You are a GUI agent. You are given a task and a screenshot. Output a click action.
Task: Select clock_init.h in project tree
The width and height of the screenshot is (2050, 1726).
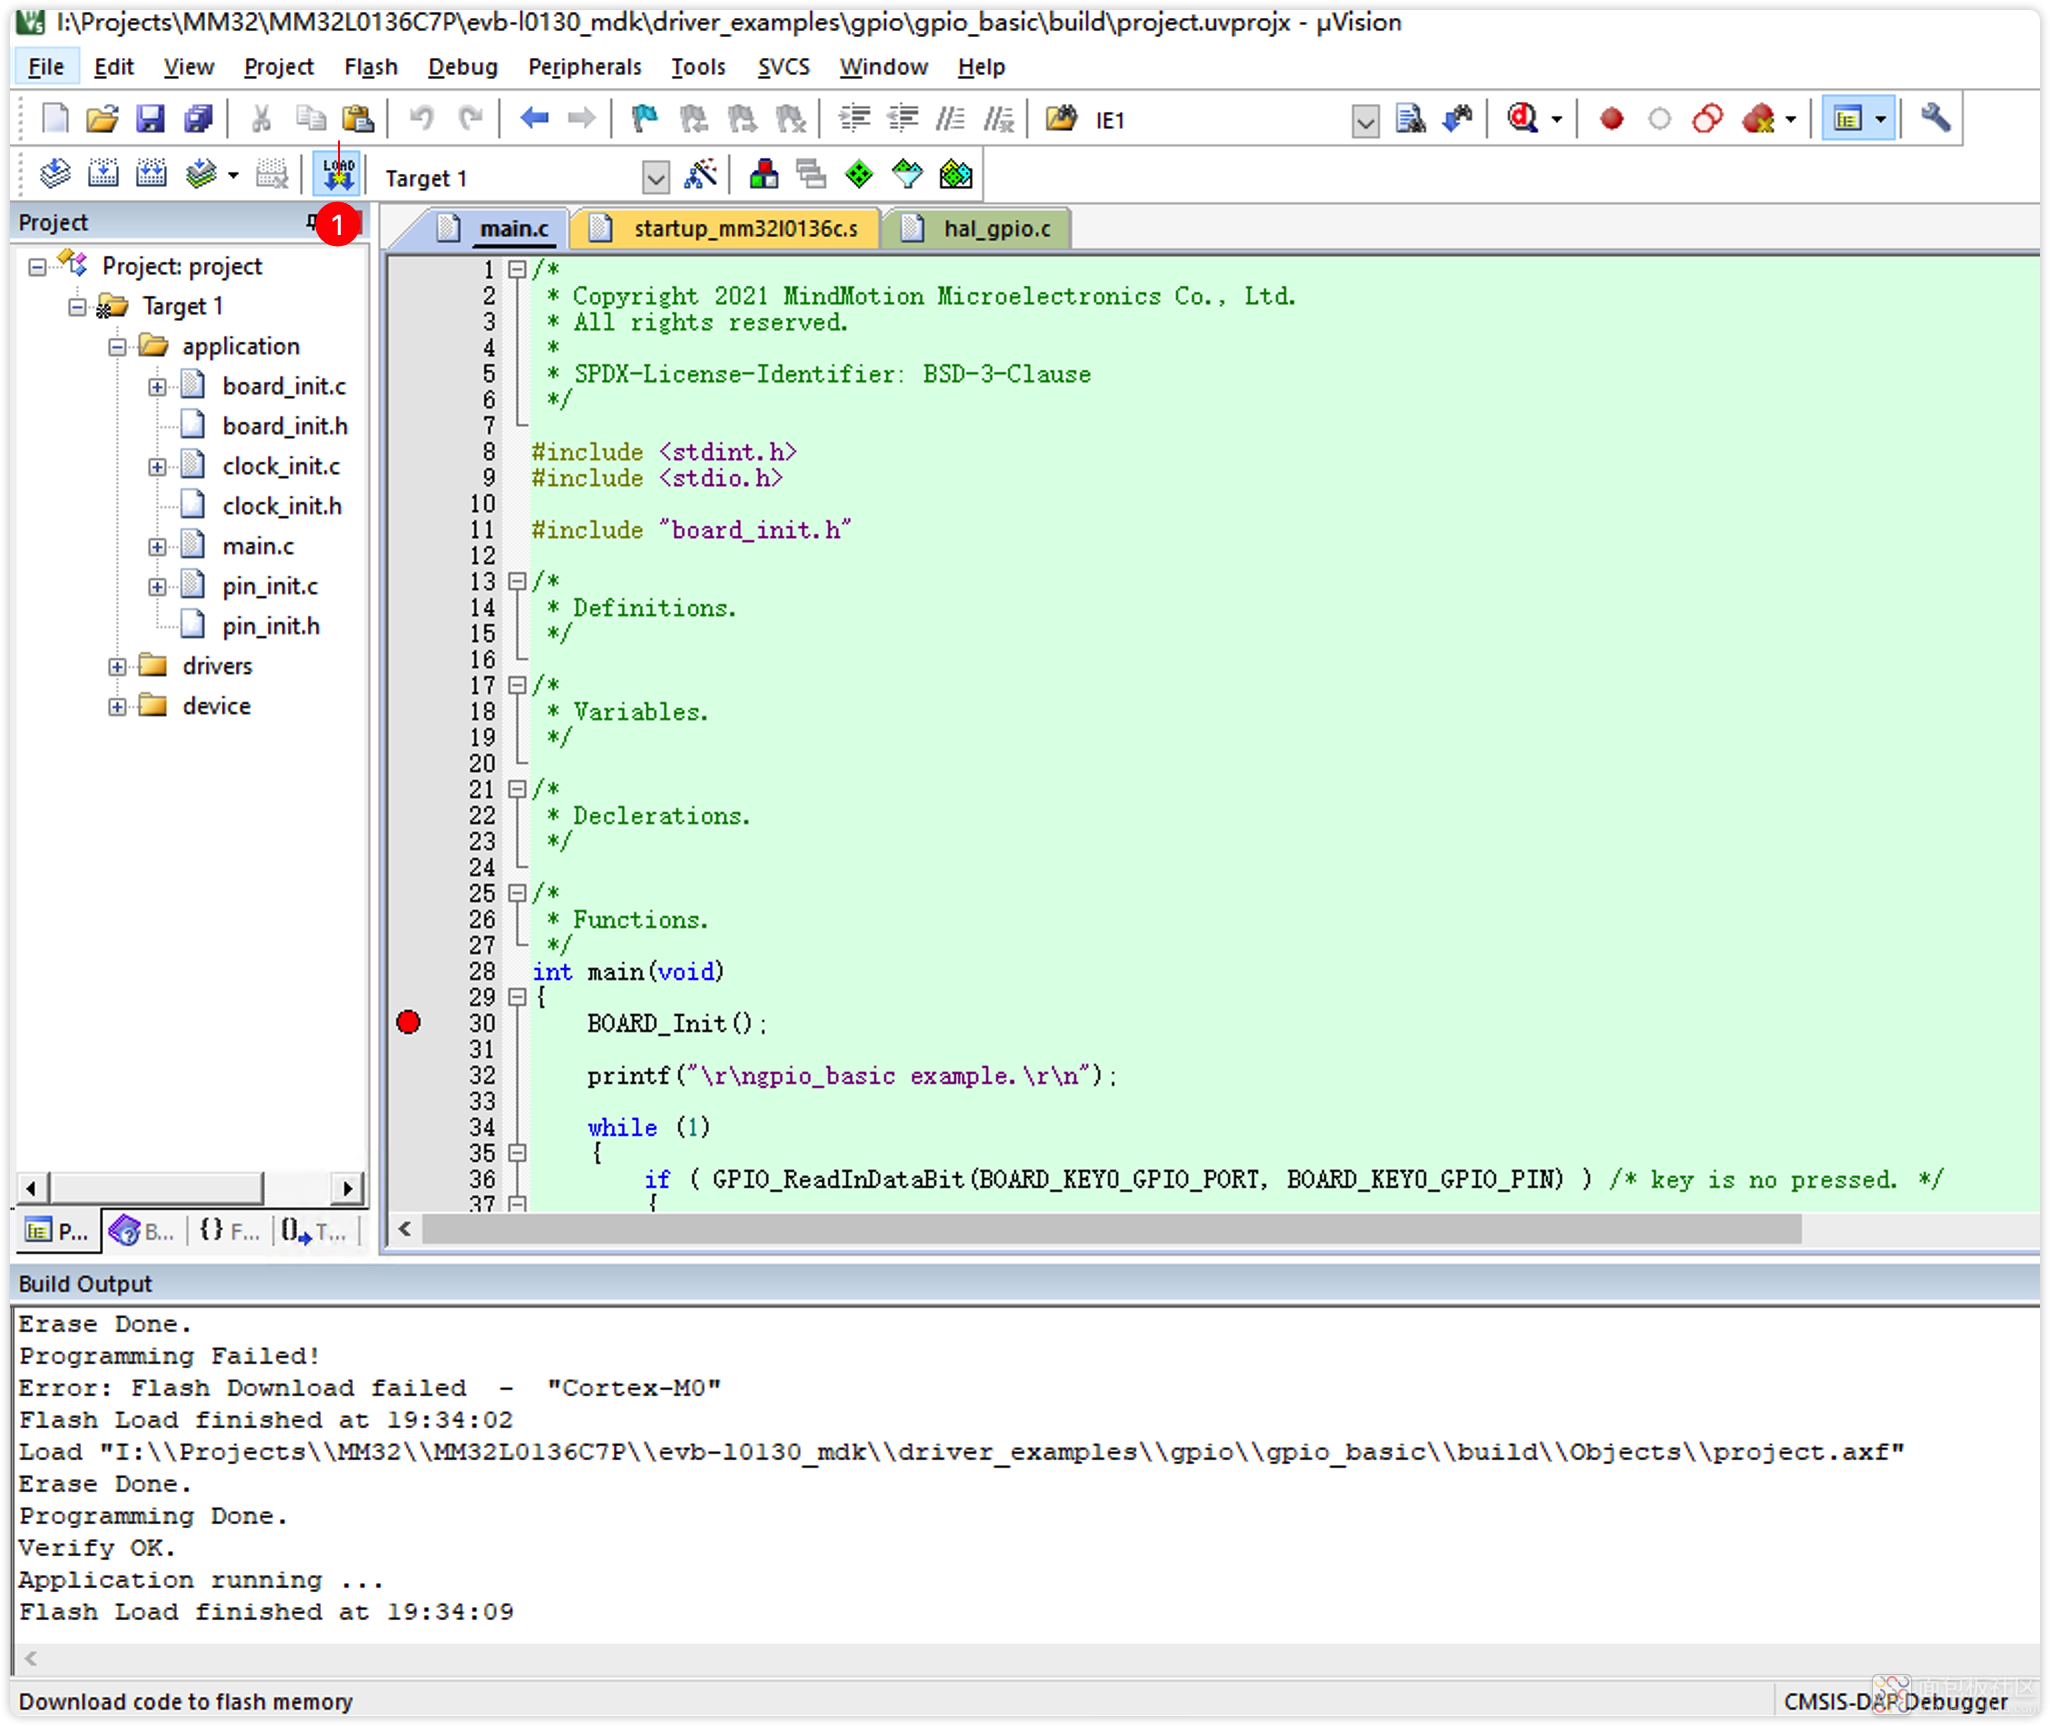pyautogui.click(x=282, y=506)
